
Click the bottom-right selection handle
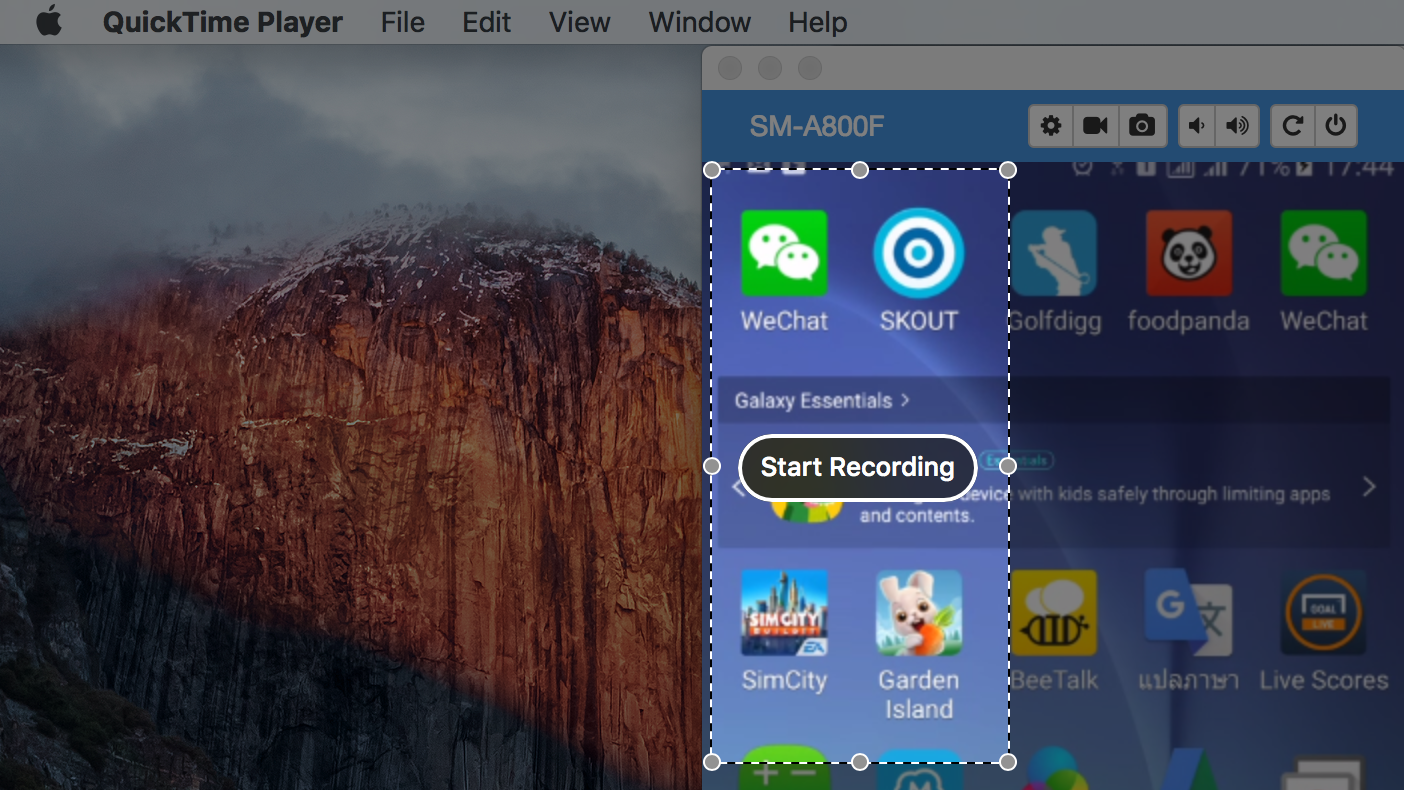1008,762
